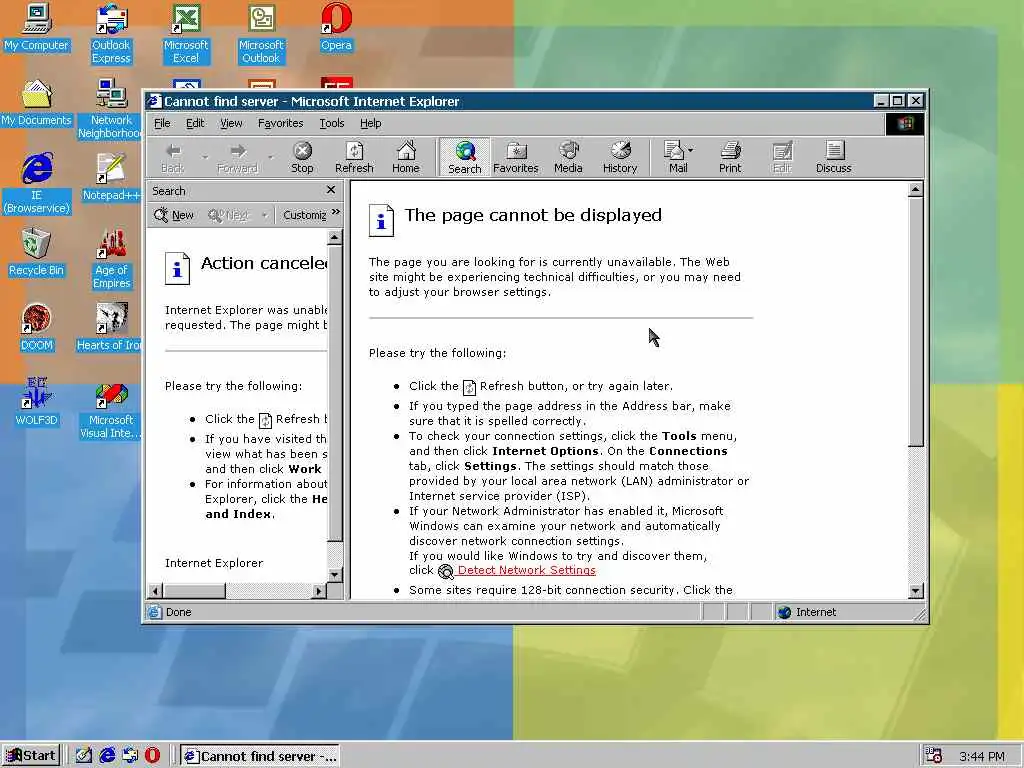Open the Media toolbar button
Image resolution: width=1024 pixels, height=768 pixels.
pyautogui.click(x=568, y=158)
